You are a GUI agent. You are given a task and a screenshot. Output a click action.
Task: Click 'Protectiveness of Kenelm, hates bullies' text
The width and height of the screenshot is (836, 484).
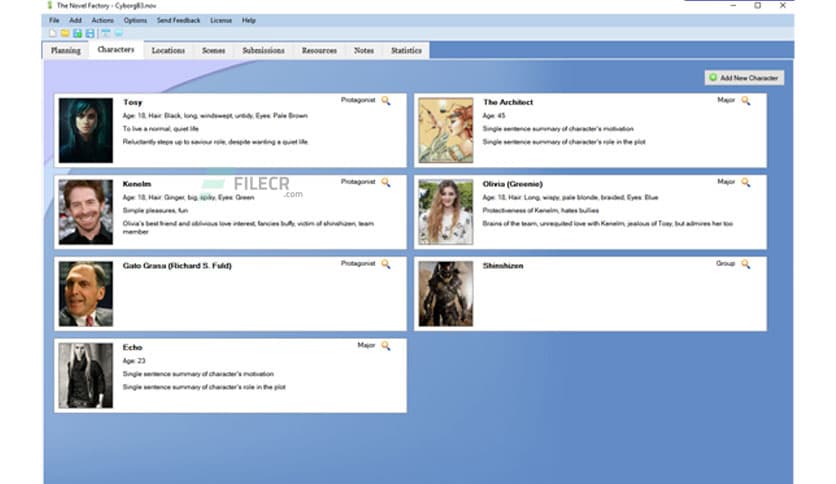[541, 211]
